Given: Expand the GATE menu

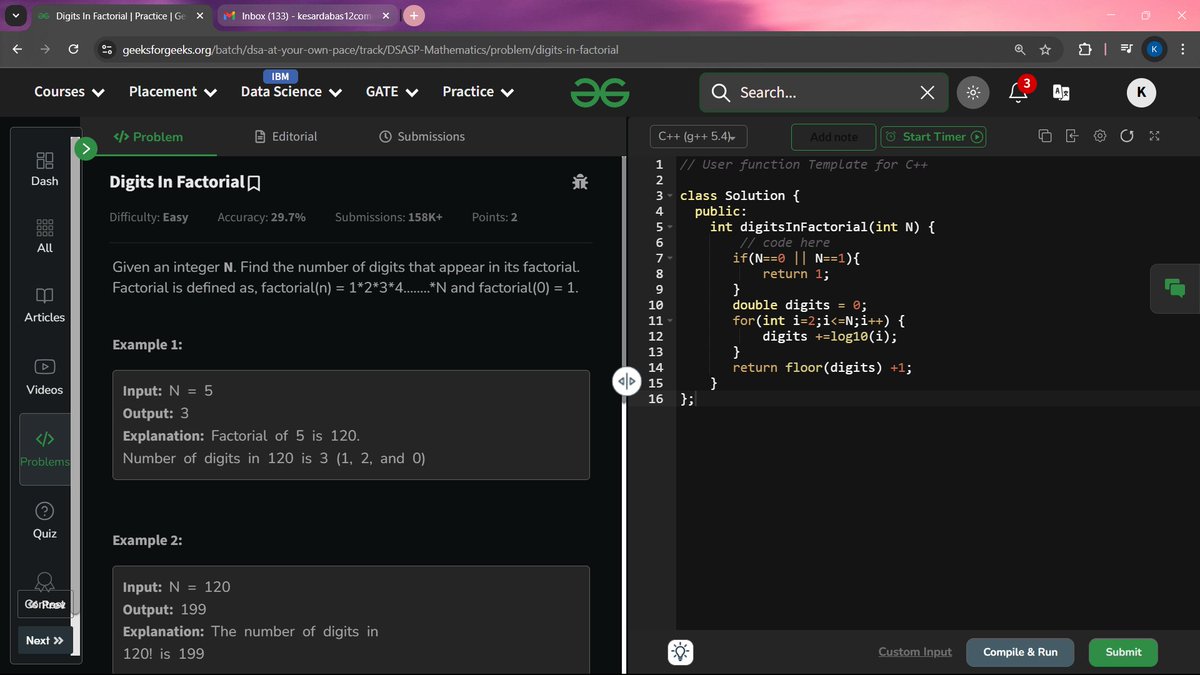Looking at the screenshot, I should click(392, 91).
